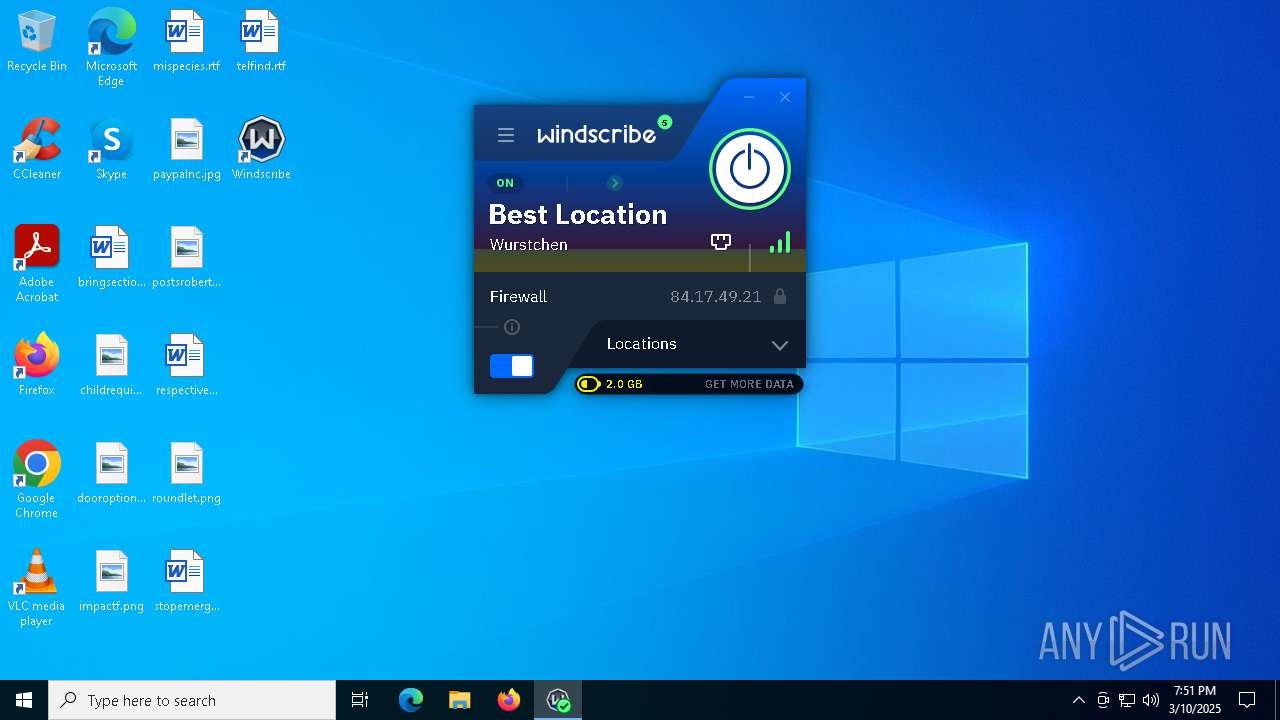
Task: Select the bringsectio... Word document
Action: click(111, 258)
